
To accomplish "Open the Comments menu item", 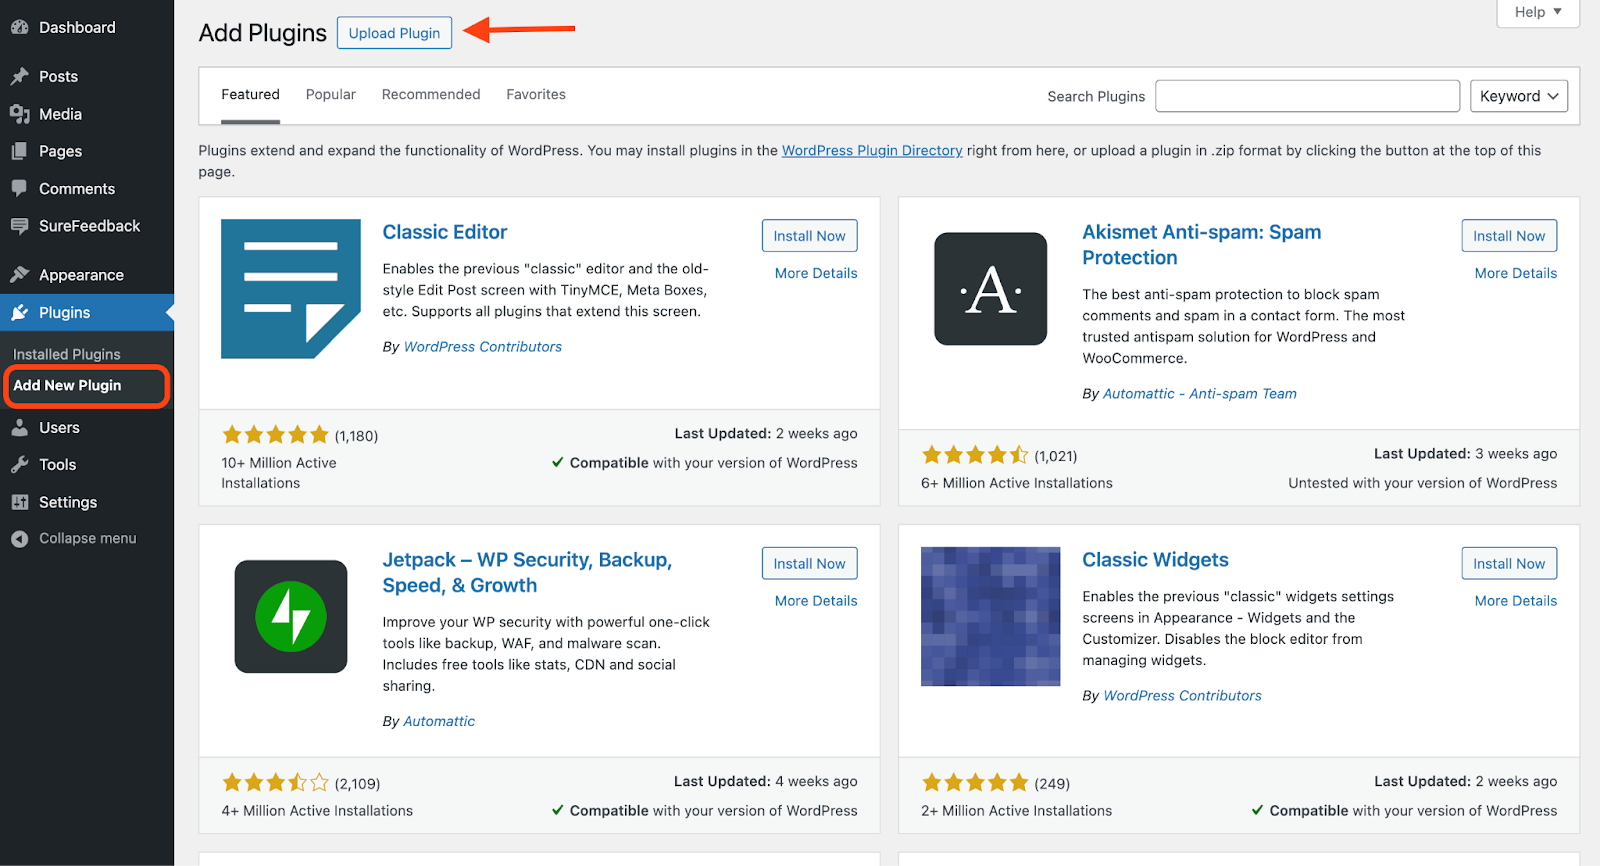I will click(x=87, y=188).
